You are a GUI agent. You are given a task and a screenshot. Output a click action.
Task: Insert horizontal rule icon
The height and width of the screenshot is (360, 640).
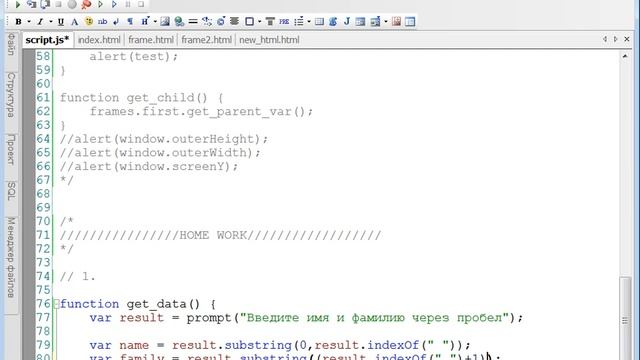coord(193,22)
